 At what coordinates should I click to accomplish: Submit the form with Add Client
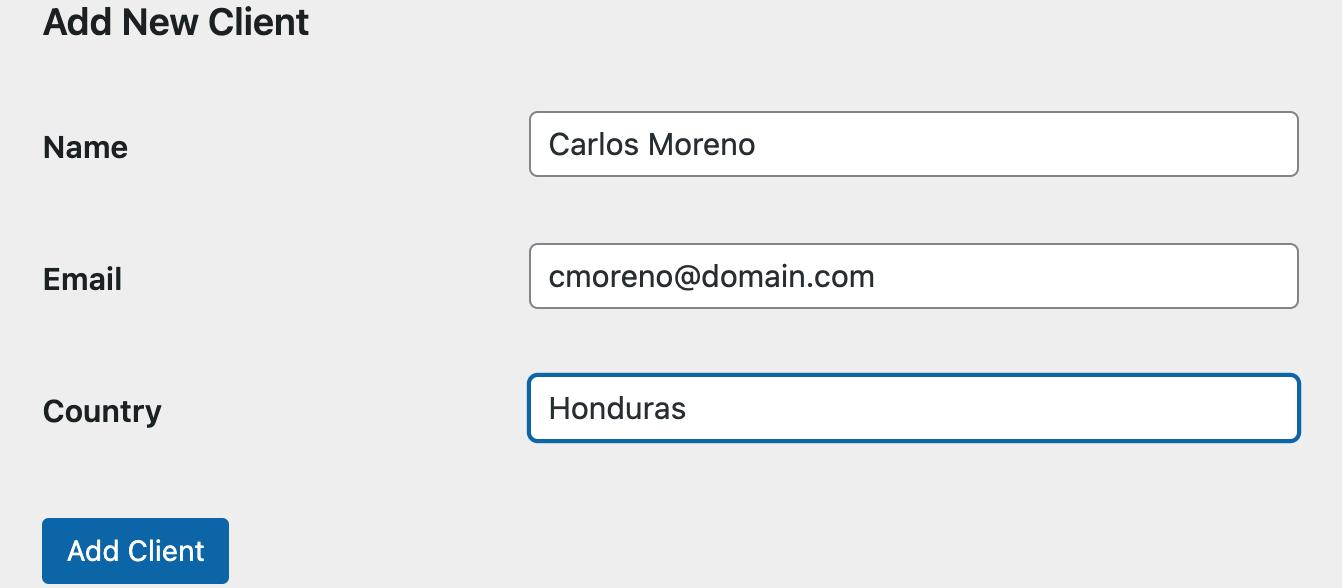pyautogui.click(x=135, y=551)
